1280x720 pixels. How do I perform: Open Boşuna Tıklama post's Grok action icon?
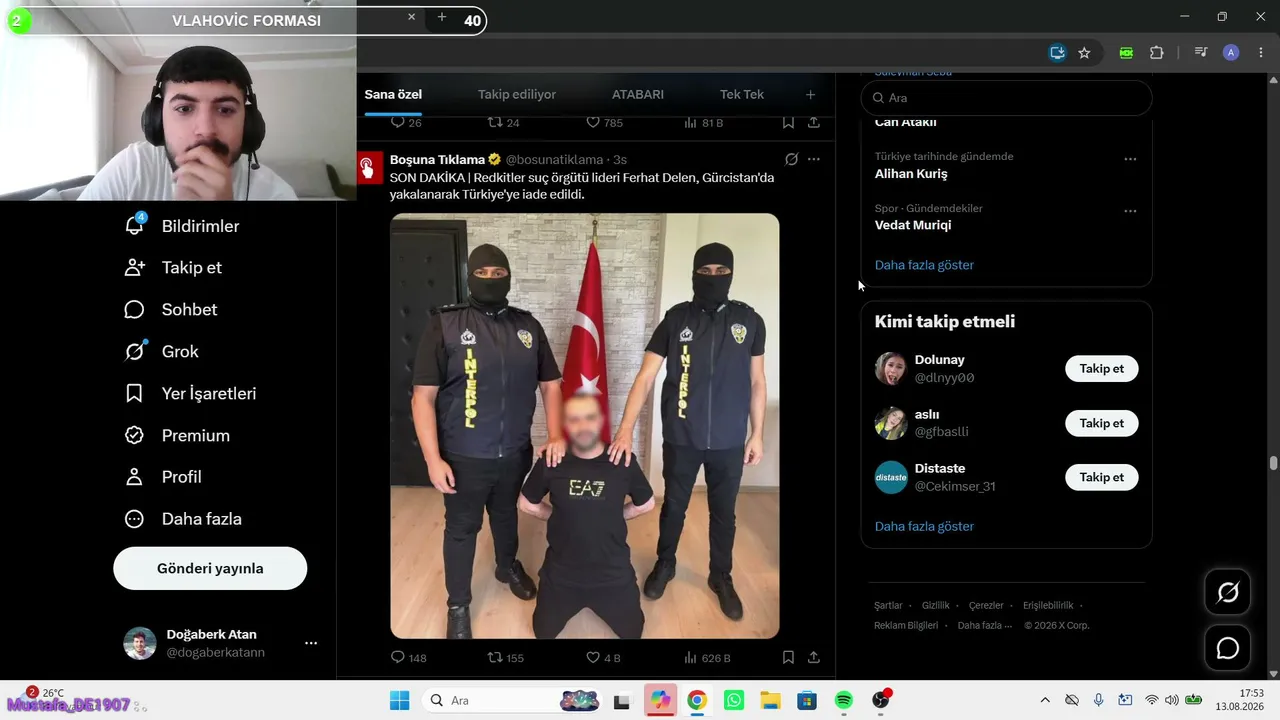791,159
